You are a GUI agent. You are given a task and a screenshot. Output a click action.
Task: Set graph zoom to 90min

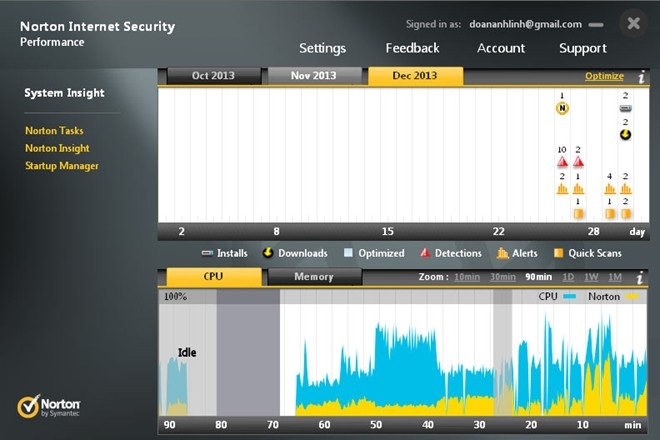[538, 277]
